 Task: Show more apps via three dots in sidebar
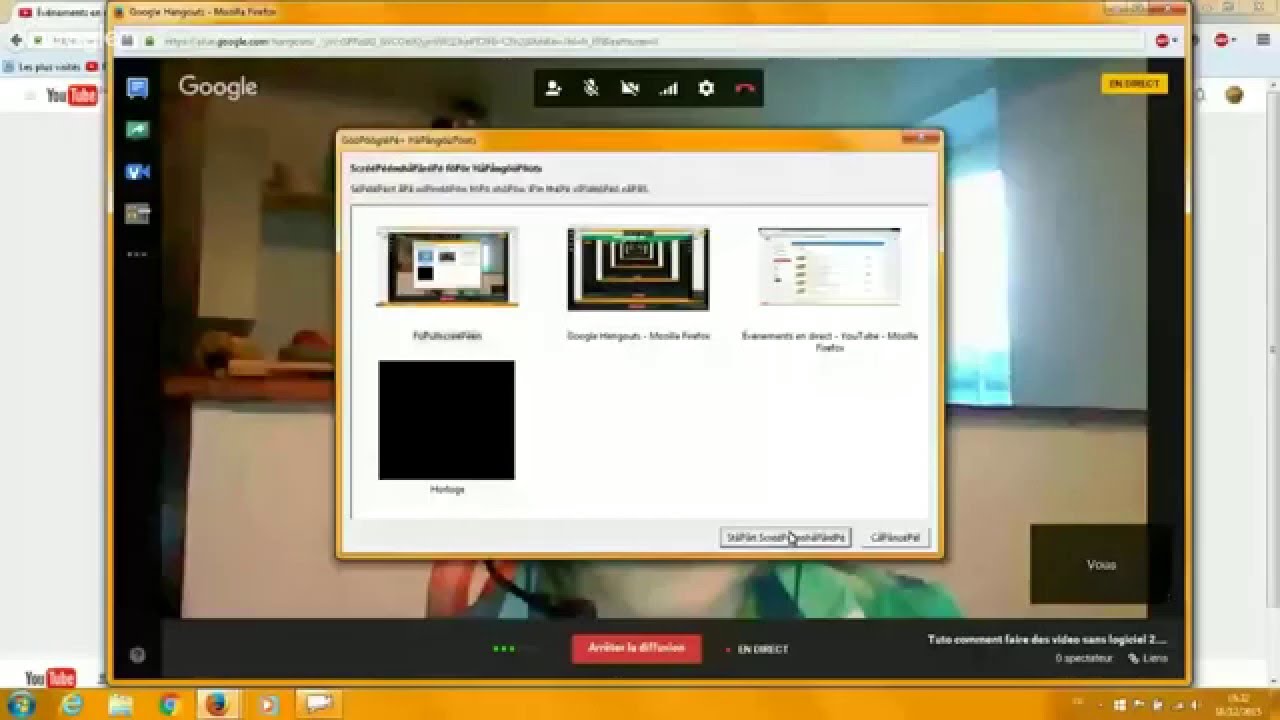[x=137, y=255]
